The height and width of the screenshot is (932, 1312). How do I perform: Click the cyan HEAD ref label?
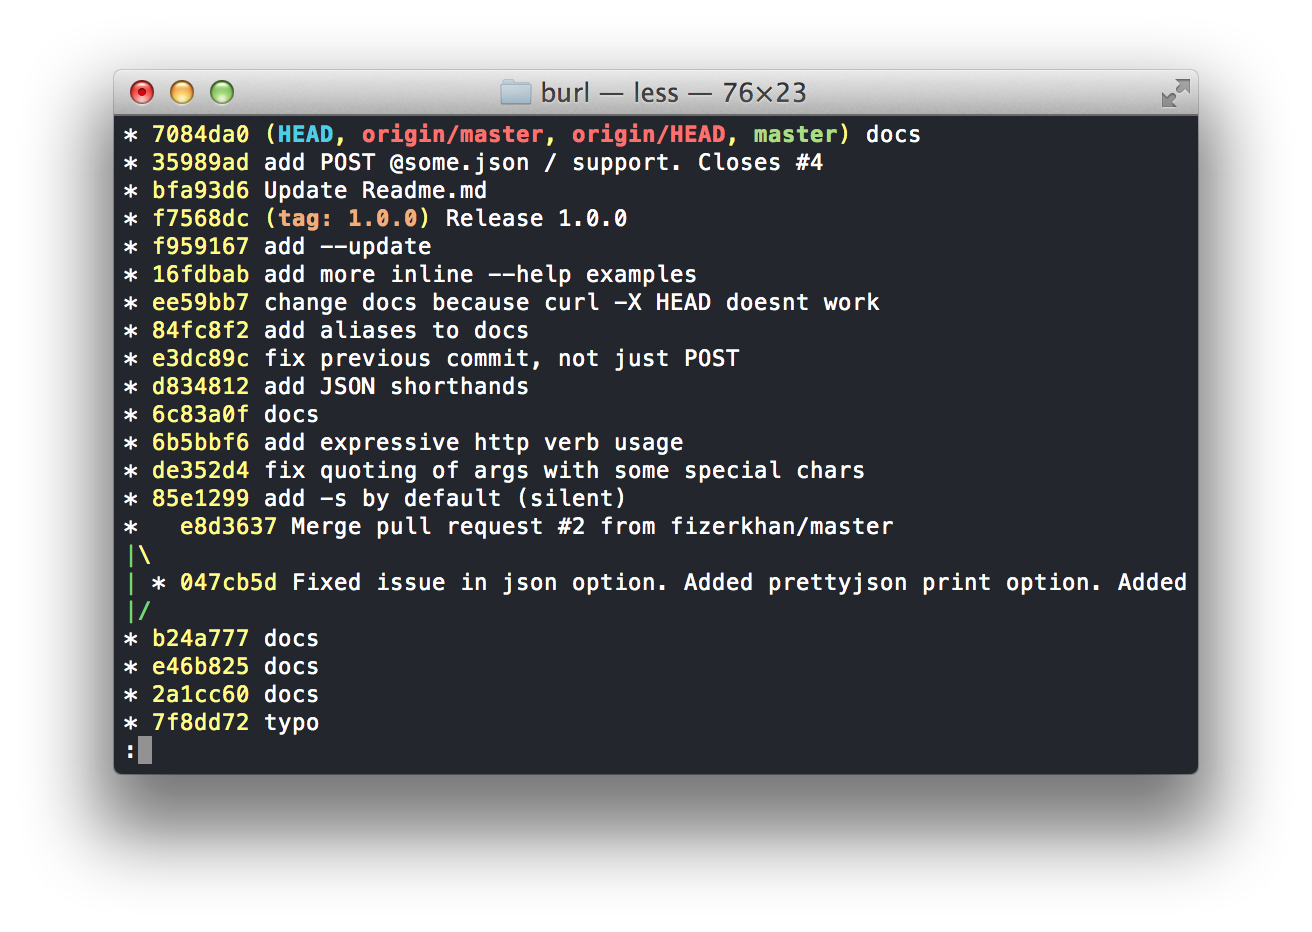[x=305, y=134]
